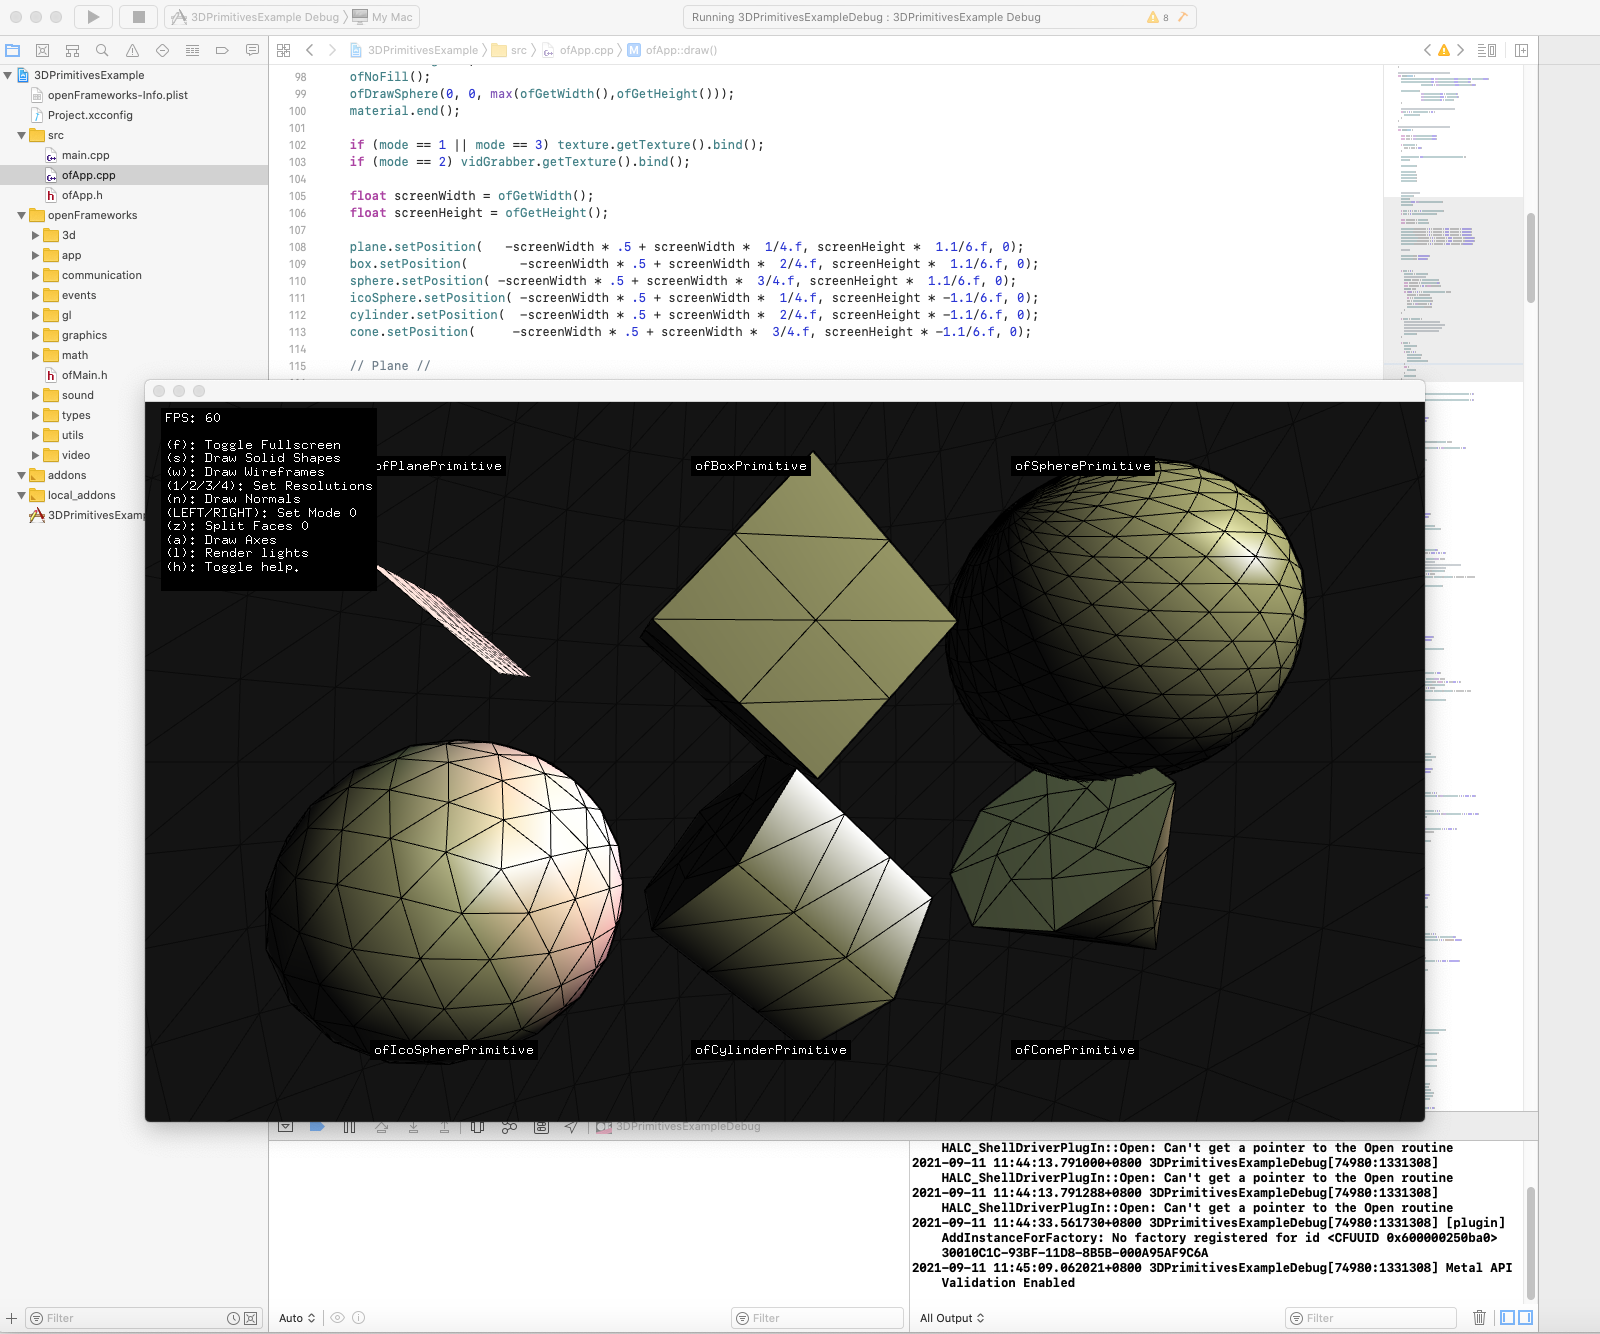
Task: Click the Run (play) button
Action: (x=92, y=17)
